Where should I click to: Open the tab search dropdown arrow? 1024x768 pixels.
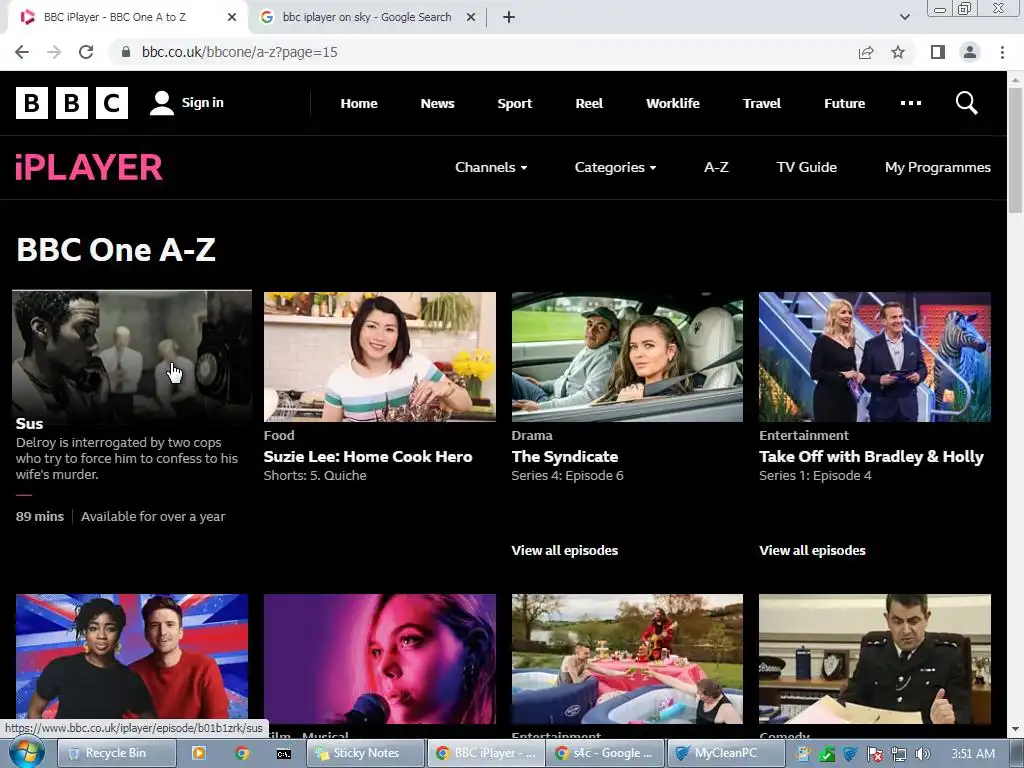(904, 17)
